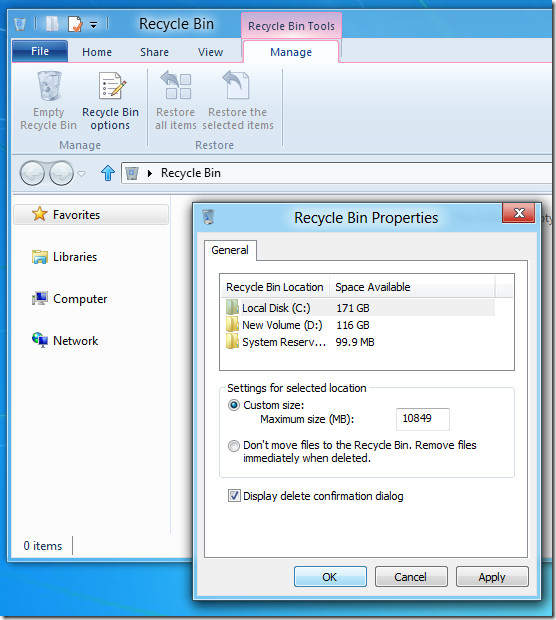Screen dimensions: 556x620
Task: Switch to the Home ribbon tab
Action: (97, 52)
